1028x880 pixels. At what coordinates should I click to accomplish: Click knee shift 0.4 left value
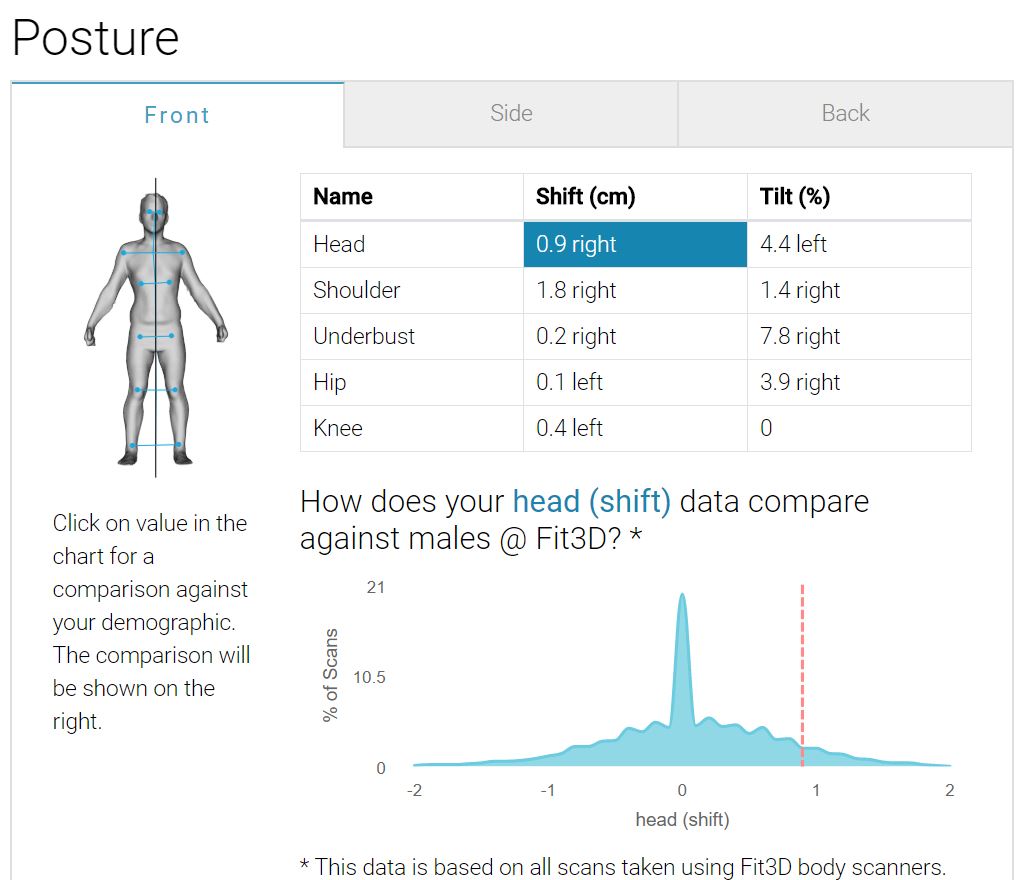634,428
